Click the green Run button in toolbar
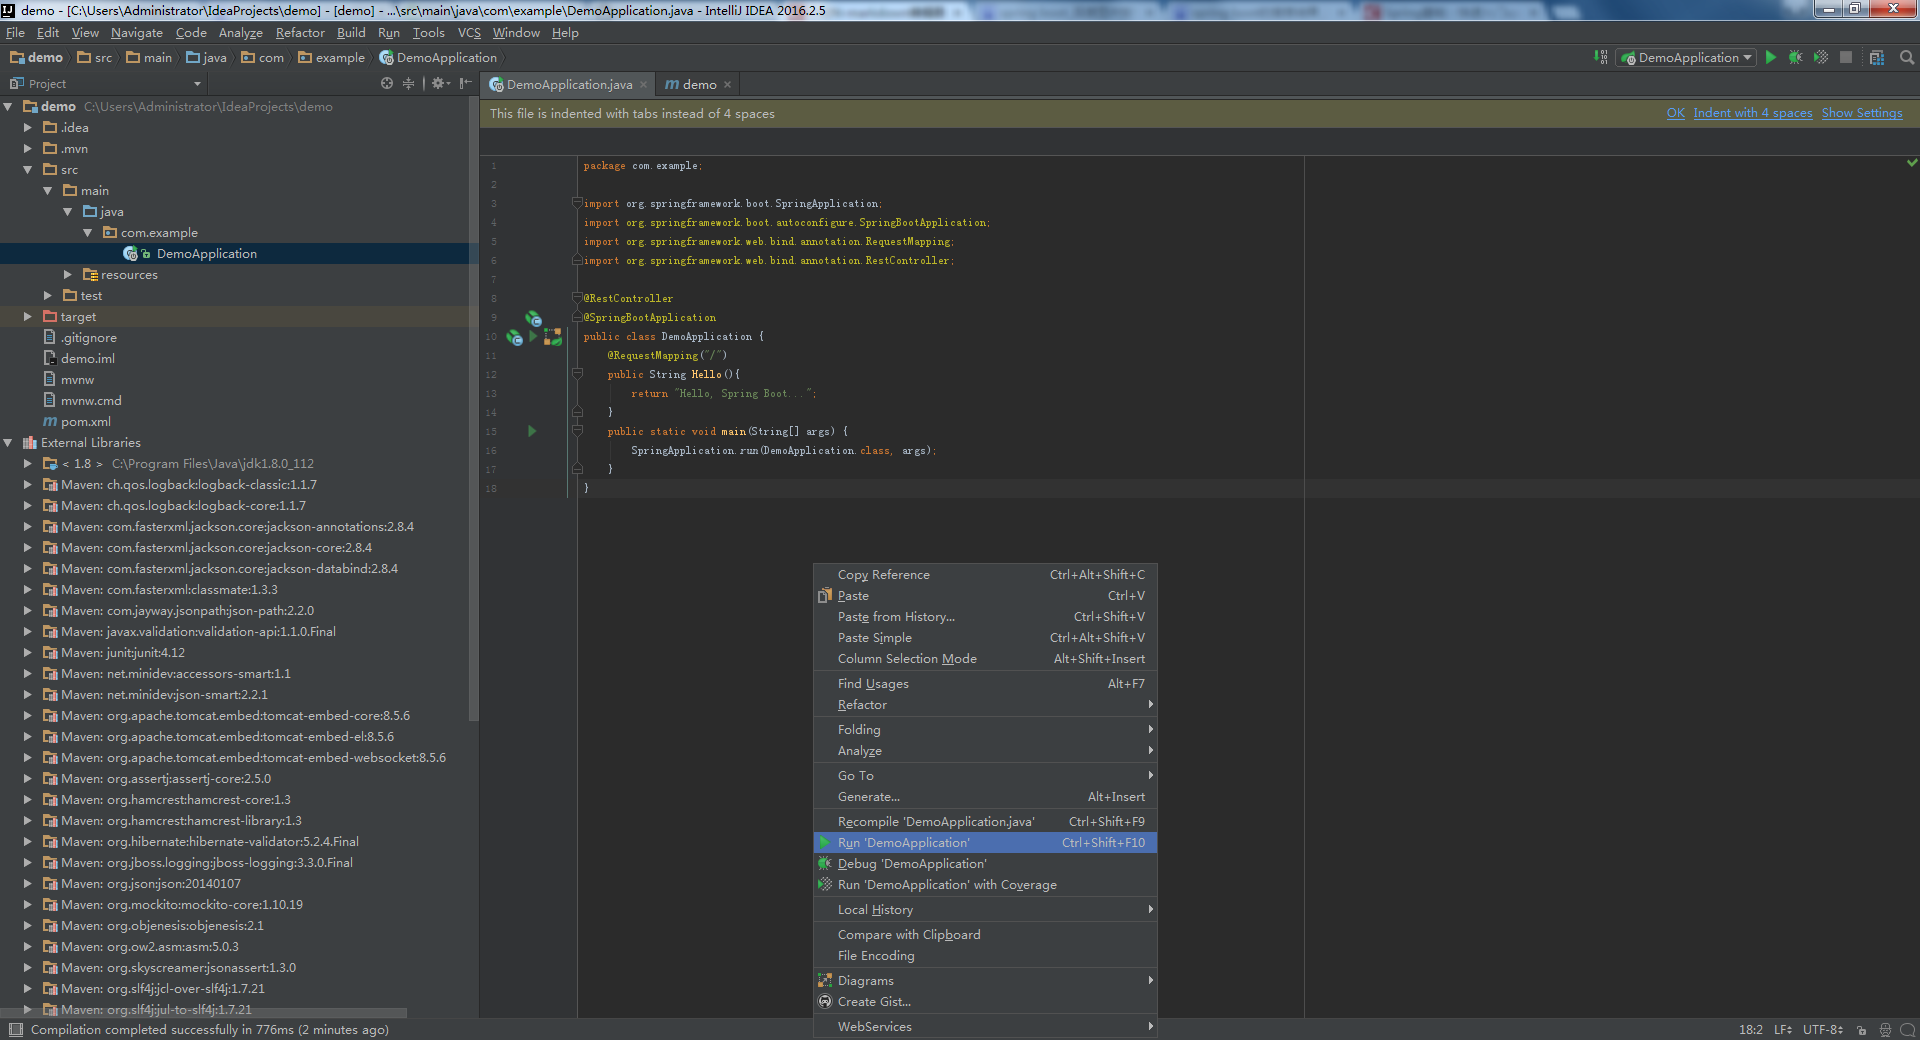This screenshot has height=1040, width=1920. 1771,58
